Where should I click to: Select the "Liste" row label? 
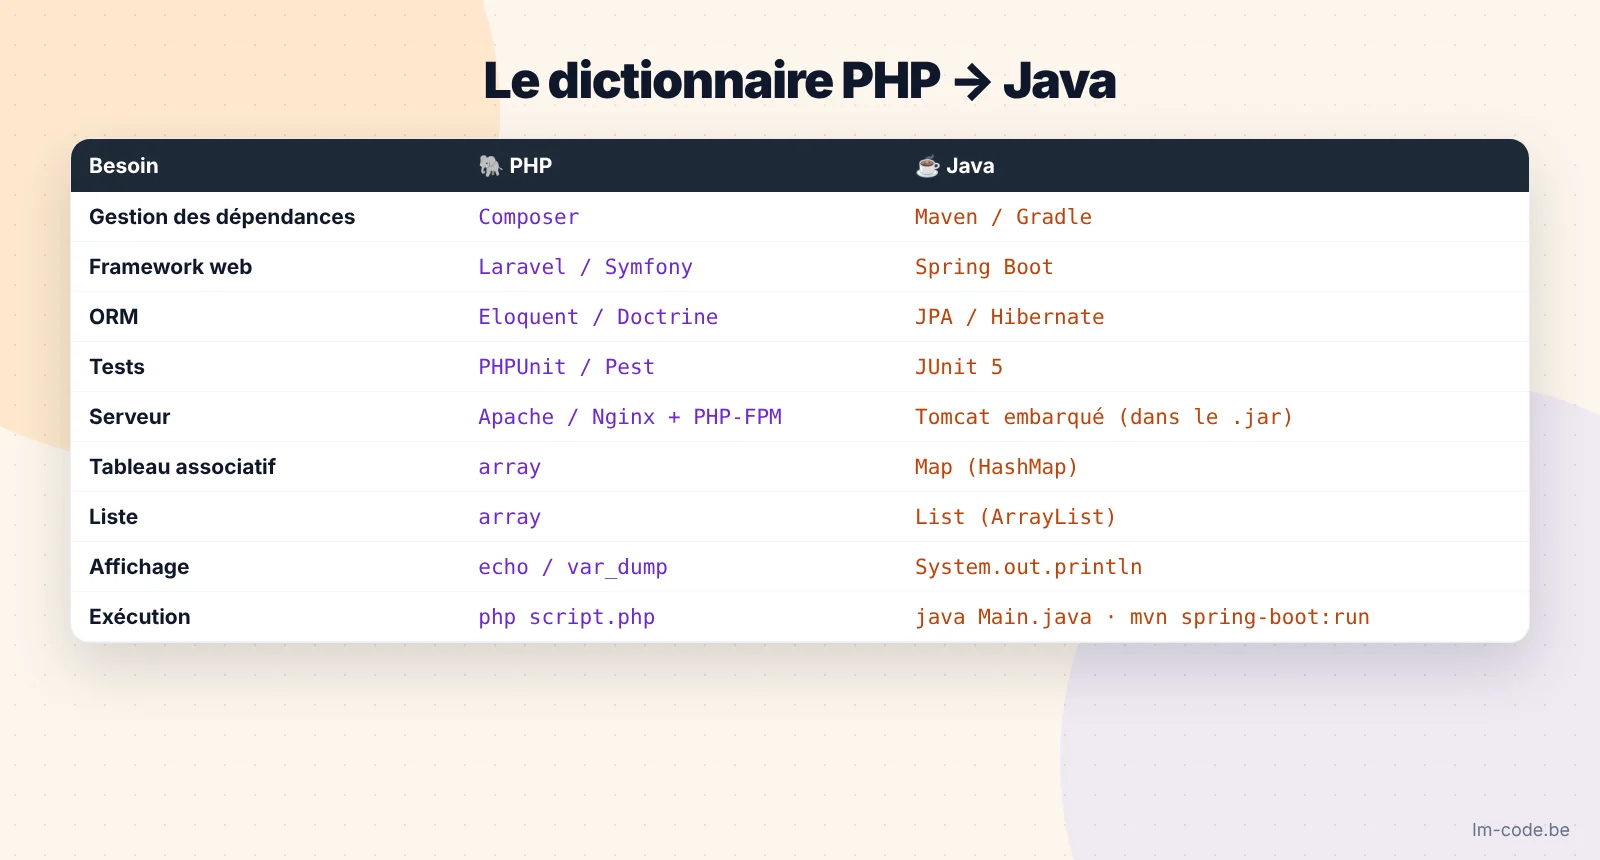pos(114,517)
